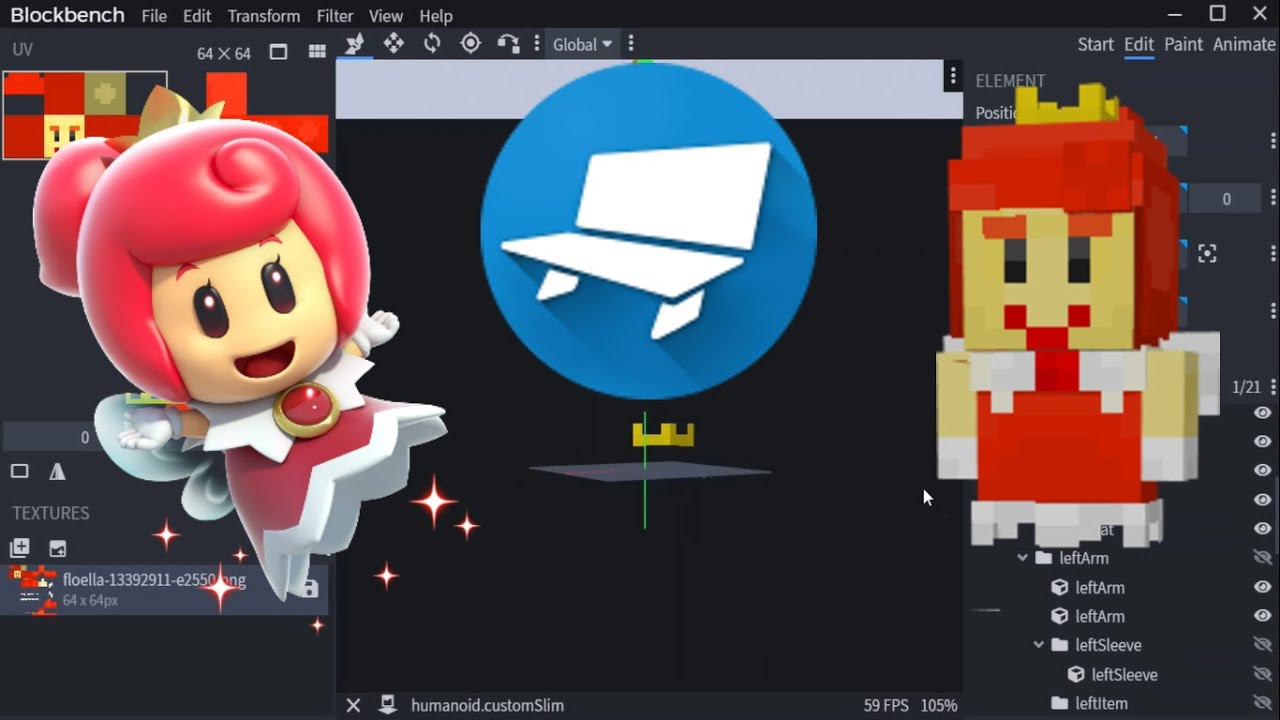The width and height of the screenshot is (1280, 720).
Task: Open the outliner options menu beside 1/21
Action: point(1273,387)
